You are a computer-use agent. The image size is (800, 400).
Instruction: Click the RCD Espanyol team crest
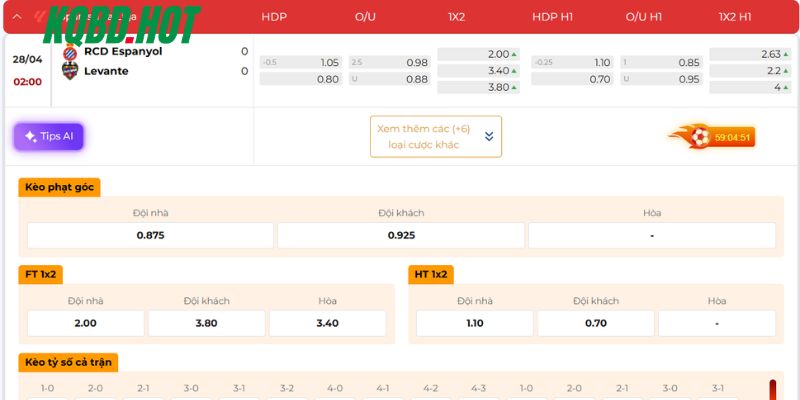click(70, 52)
